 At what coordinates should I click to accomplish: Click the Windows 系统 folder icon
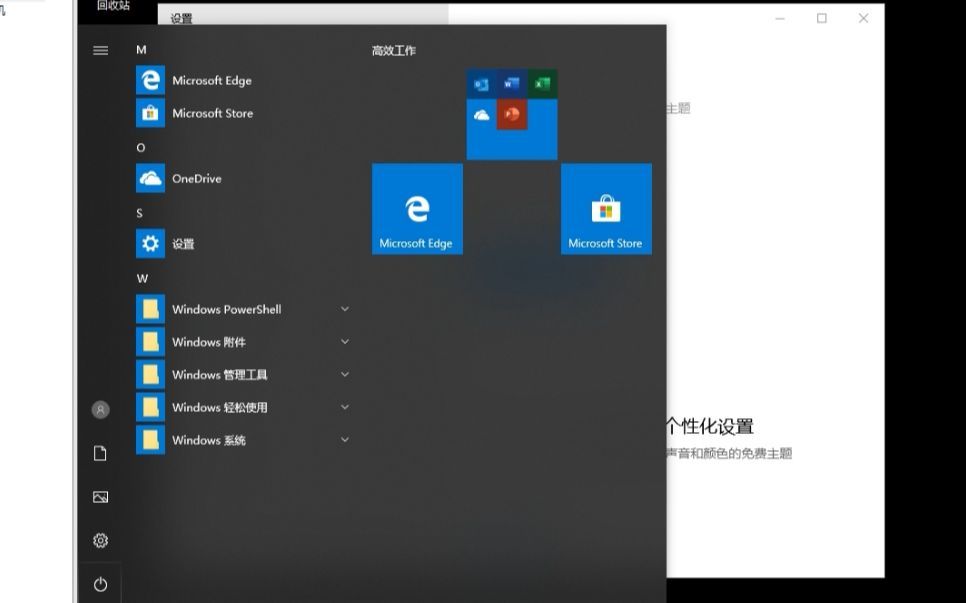pos(150,440)
